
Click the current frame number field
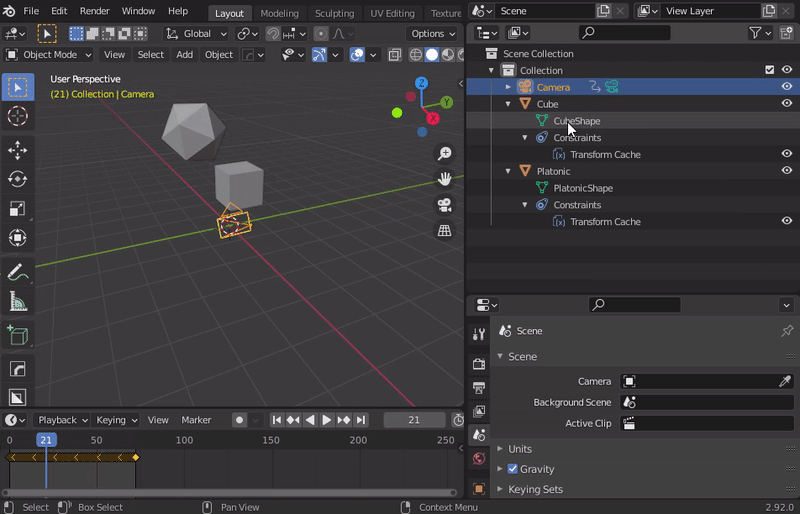tap(414, 420)
